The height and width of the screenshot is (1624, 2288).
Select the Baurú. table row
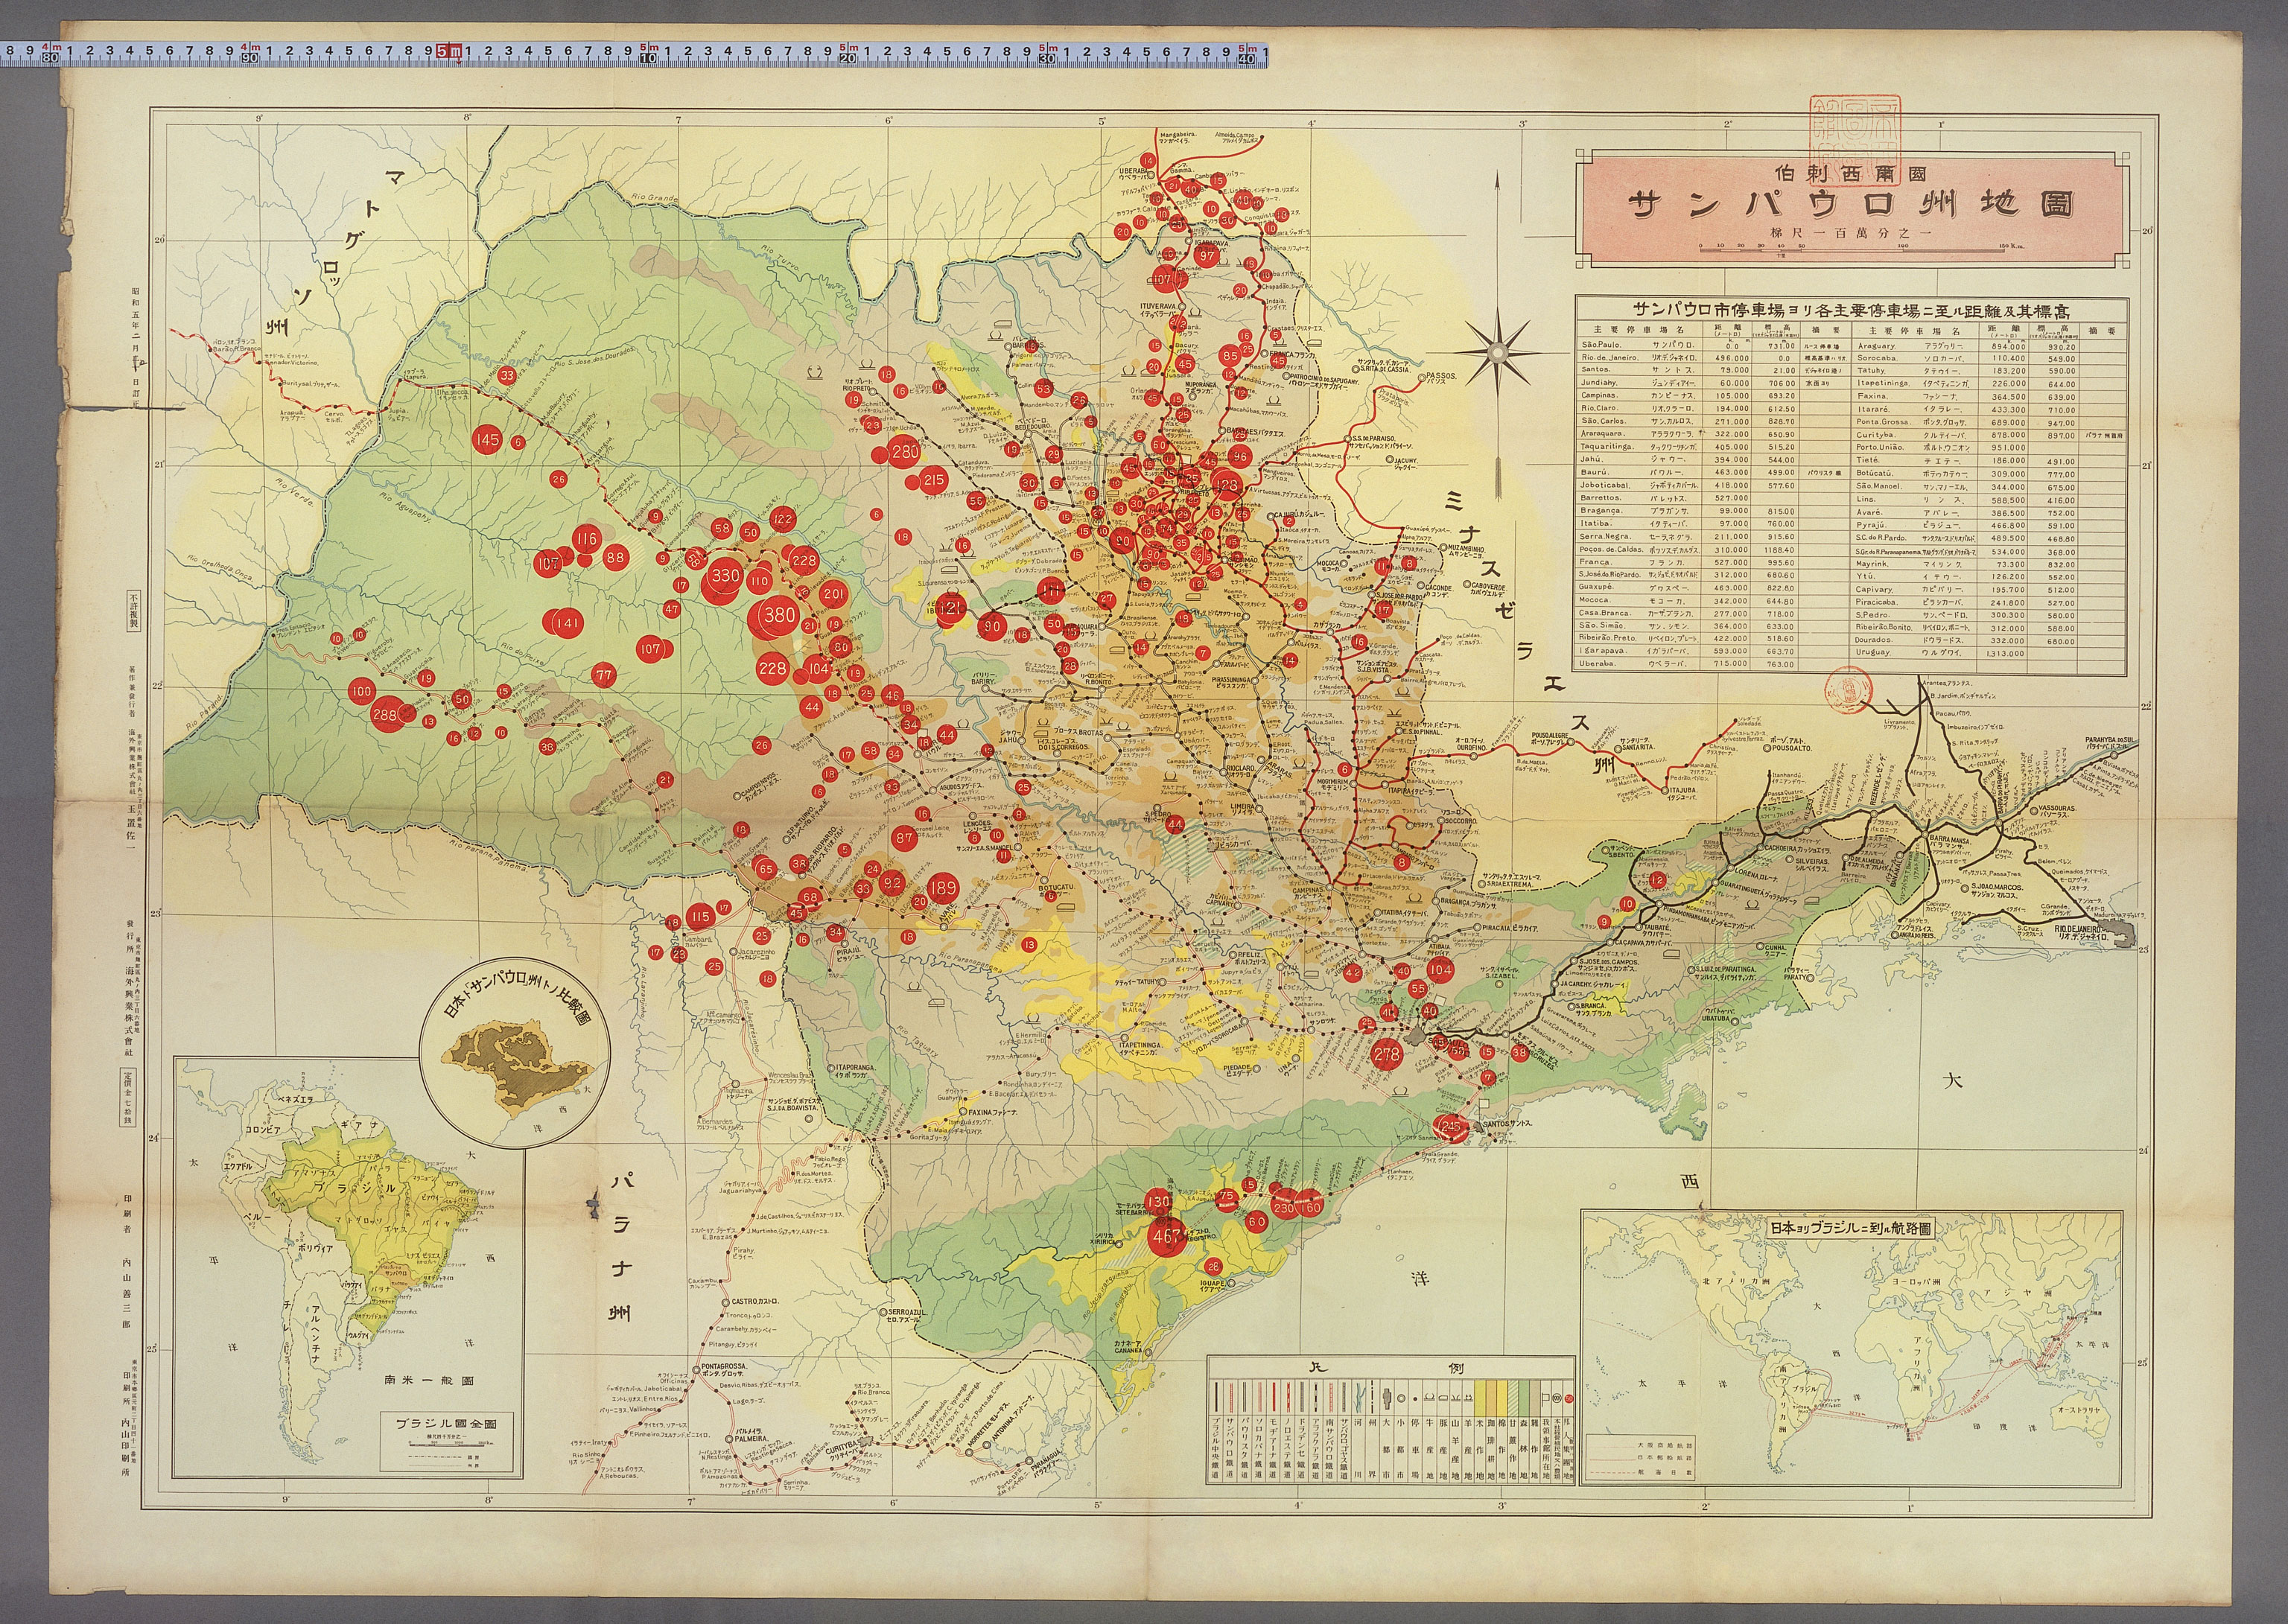tap(1712, 473)
